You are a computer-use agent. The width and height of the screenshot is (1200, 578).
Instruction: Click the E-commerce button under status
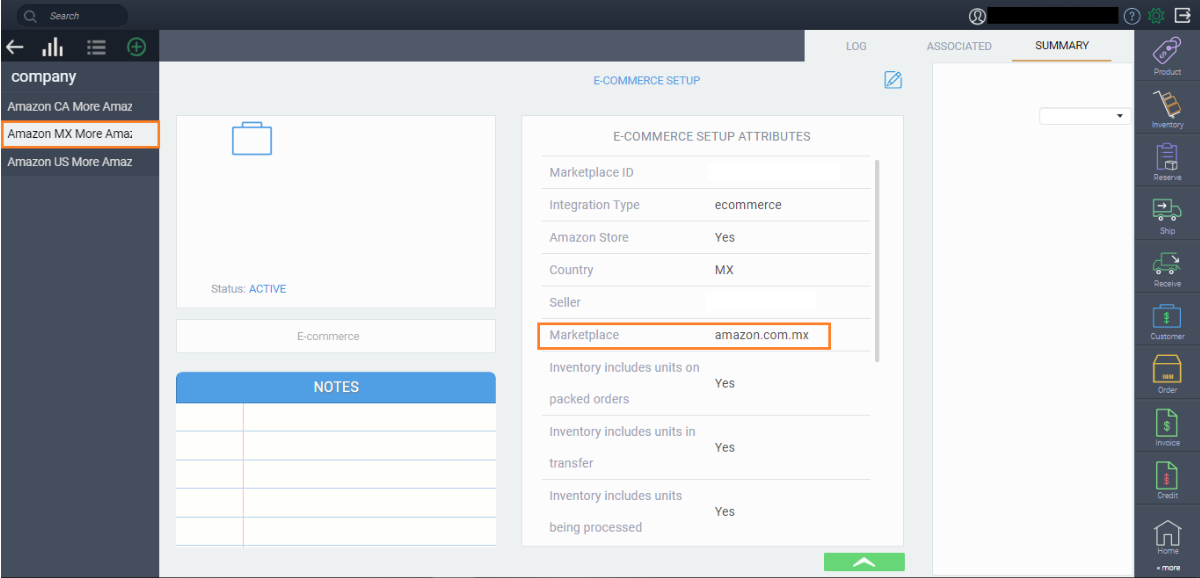pyautogui.click(x=336, y=336)
